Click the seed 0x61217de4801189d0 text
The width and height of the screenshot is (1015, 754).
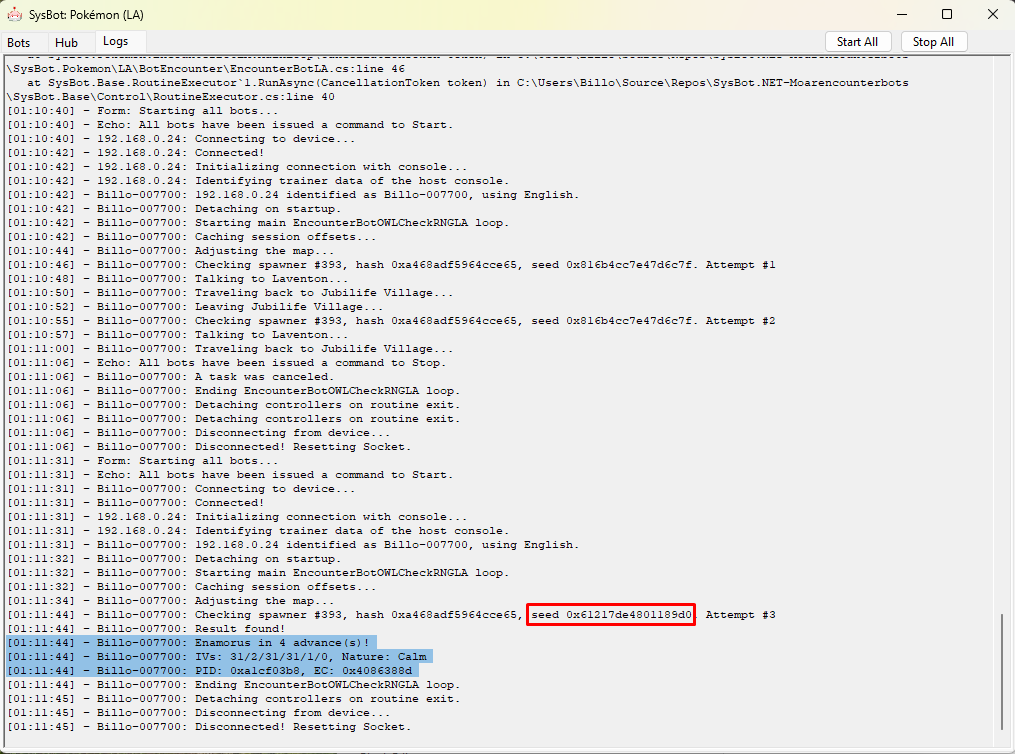pos(612,615)
